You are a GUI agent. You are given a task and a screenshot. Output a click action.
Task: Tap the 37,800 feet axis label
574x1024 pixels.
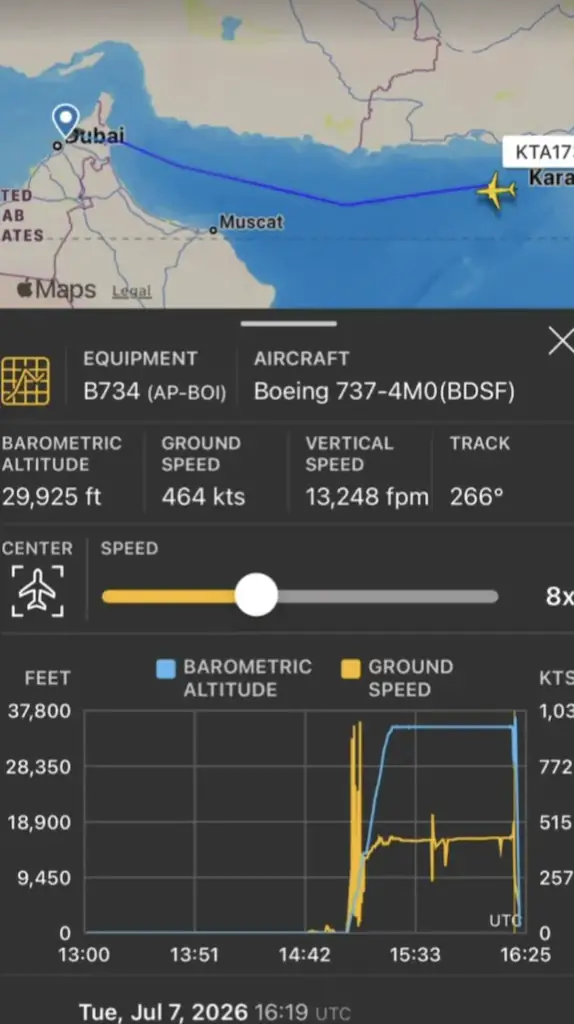click(39, 711)
